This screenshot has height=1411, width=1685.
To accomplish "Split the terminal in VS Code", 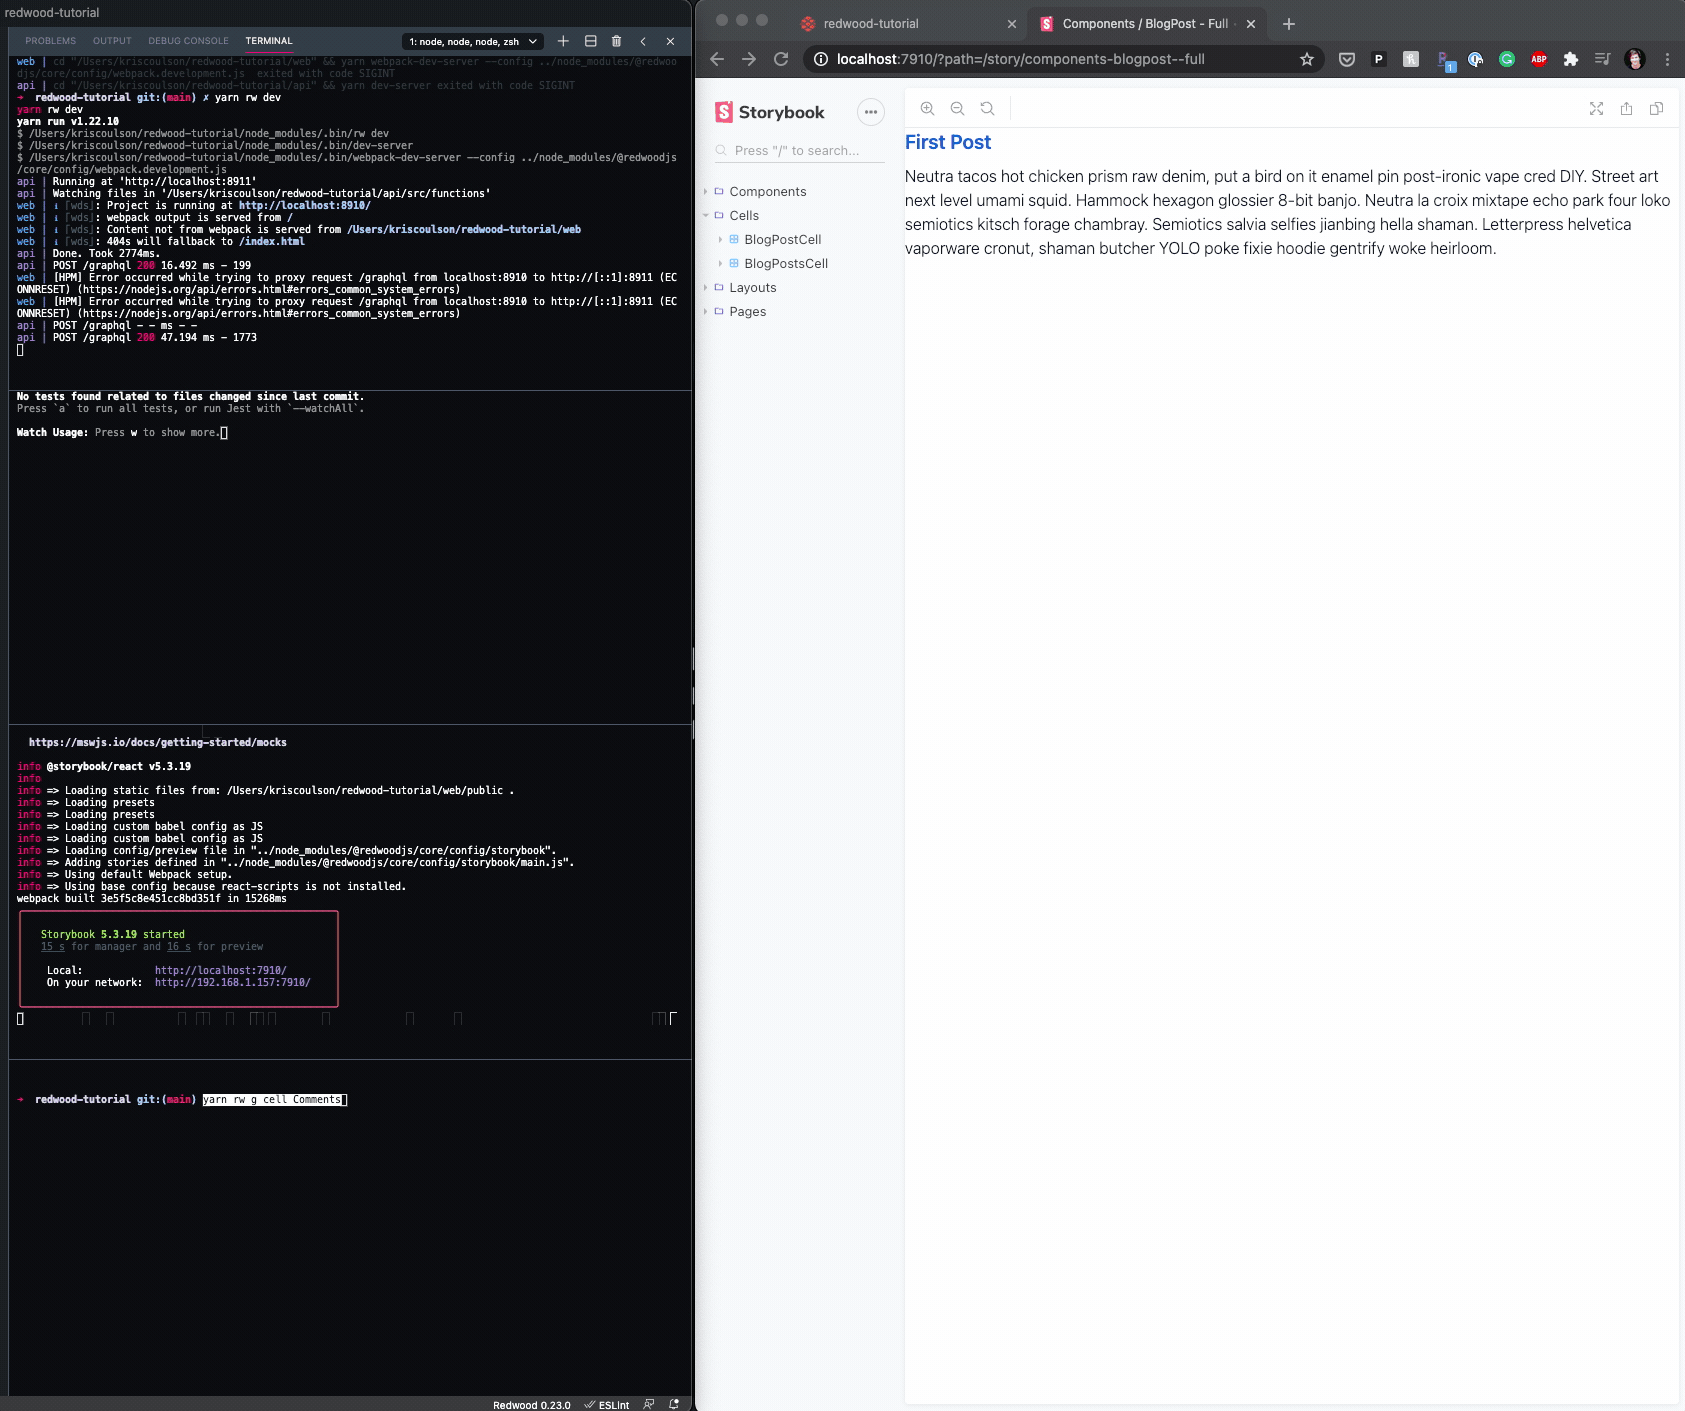I will 590,41.
